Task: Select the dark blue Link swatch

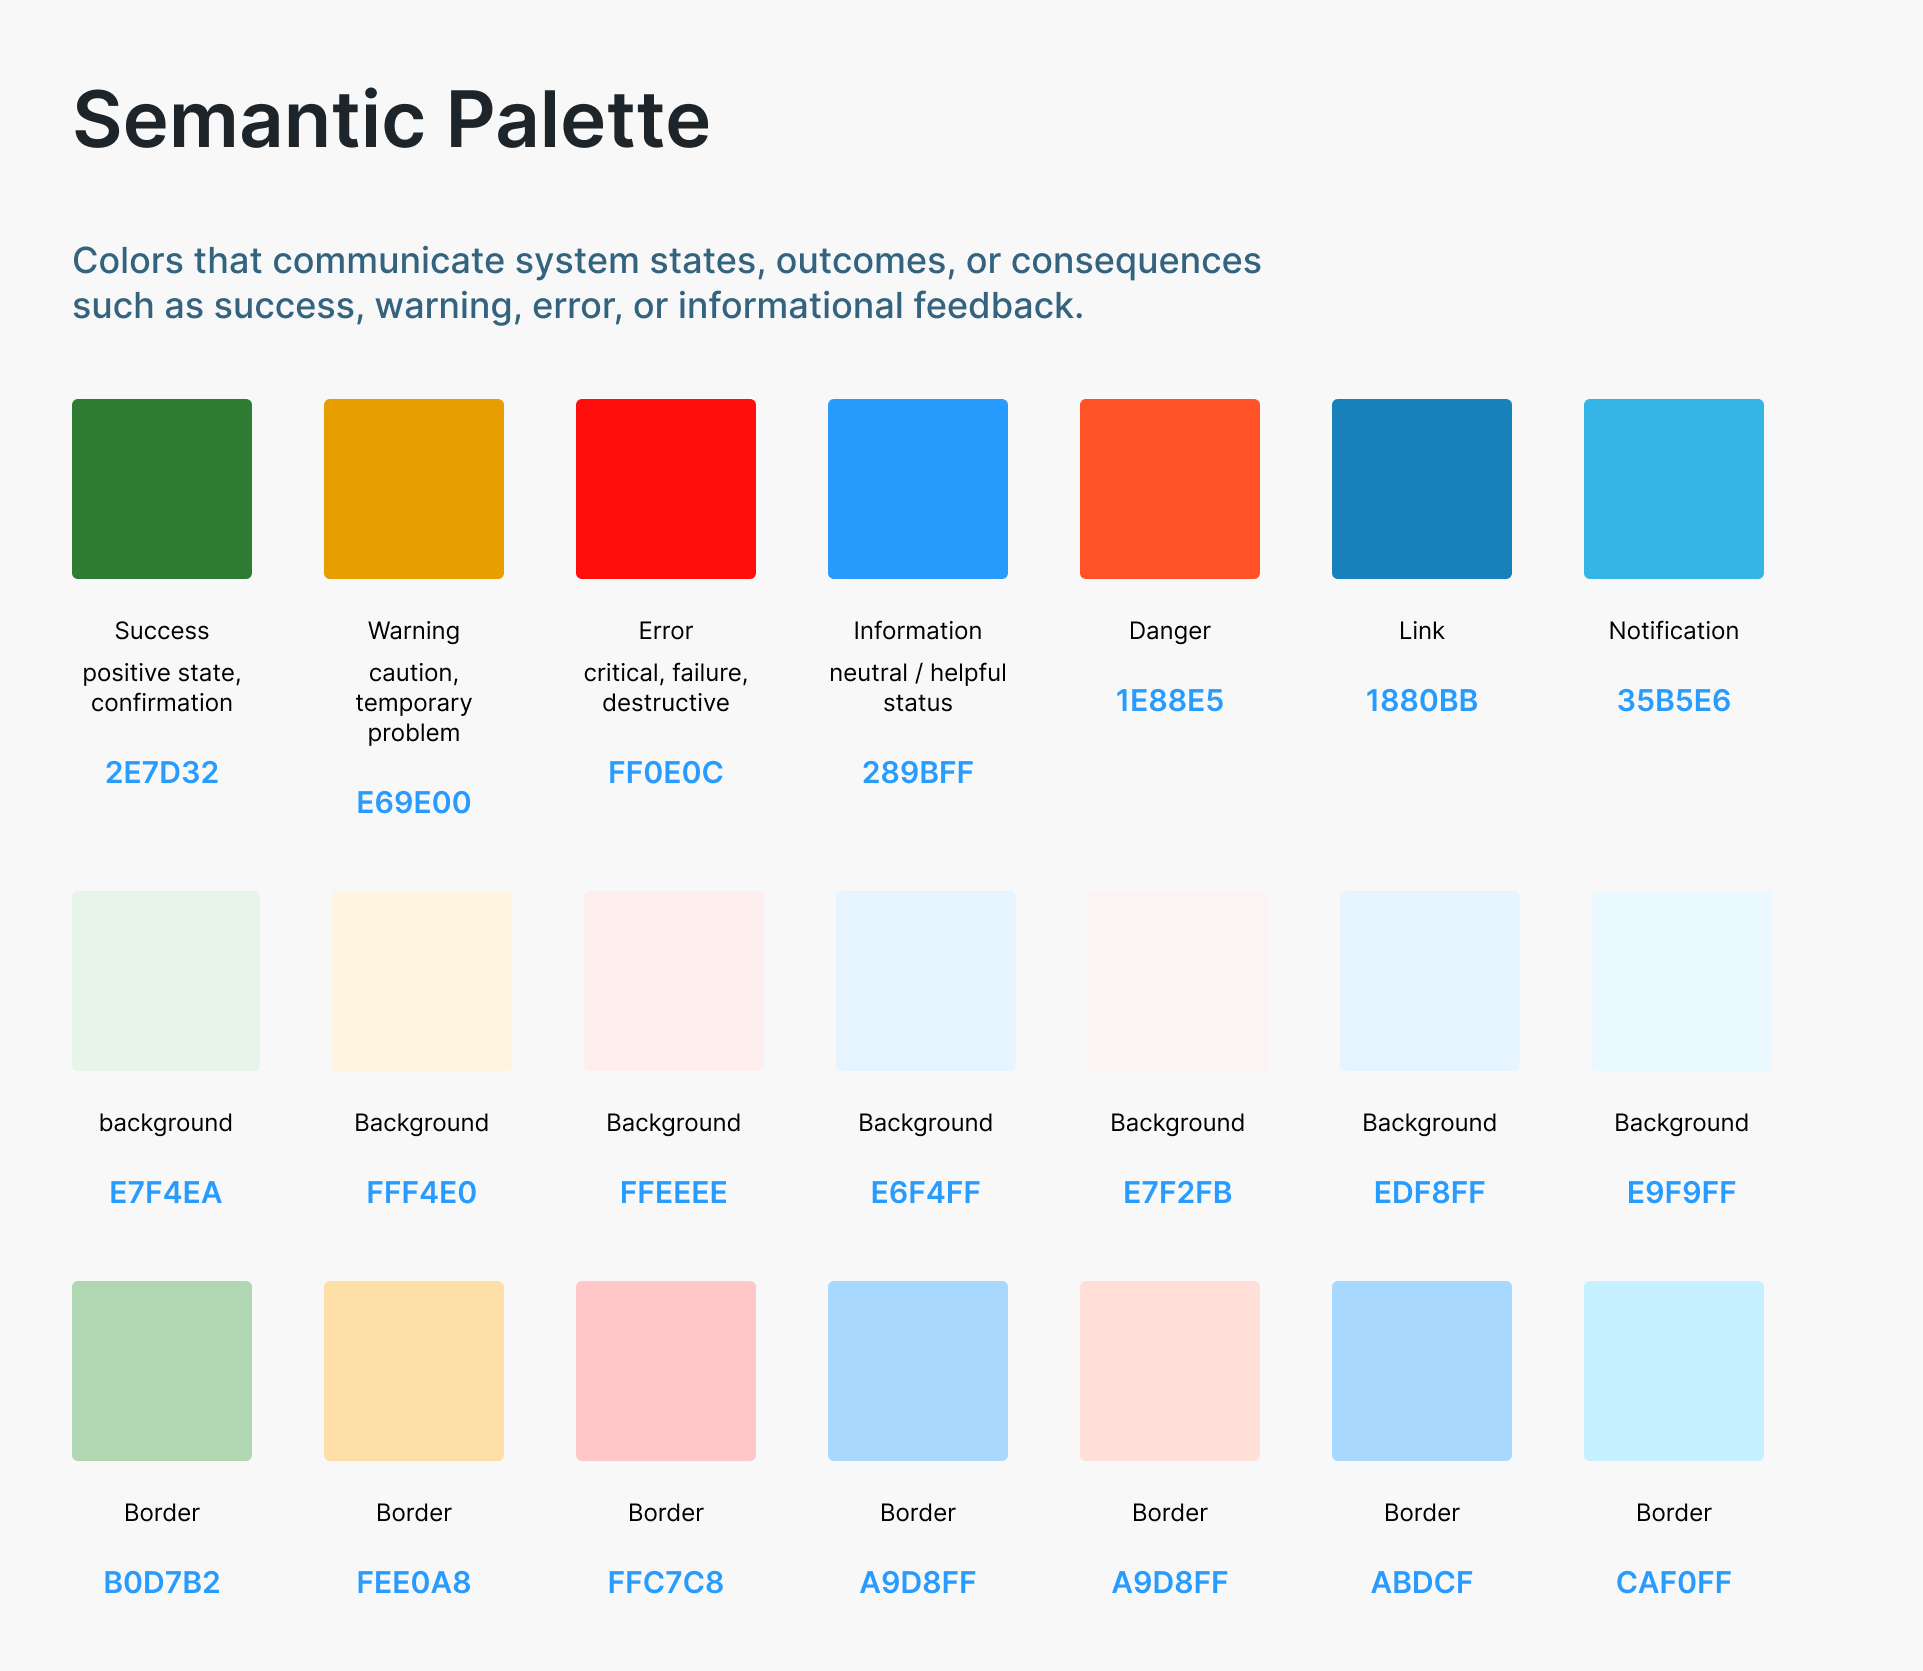Action: (x=1422, y=489)
